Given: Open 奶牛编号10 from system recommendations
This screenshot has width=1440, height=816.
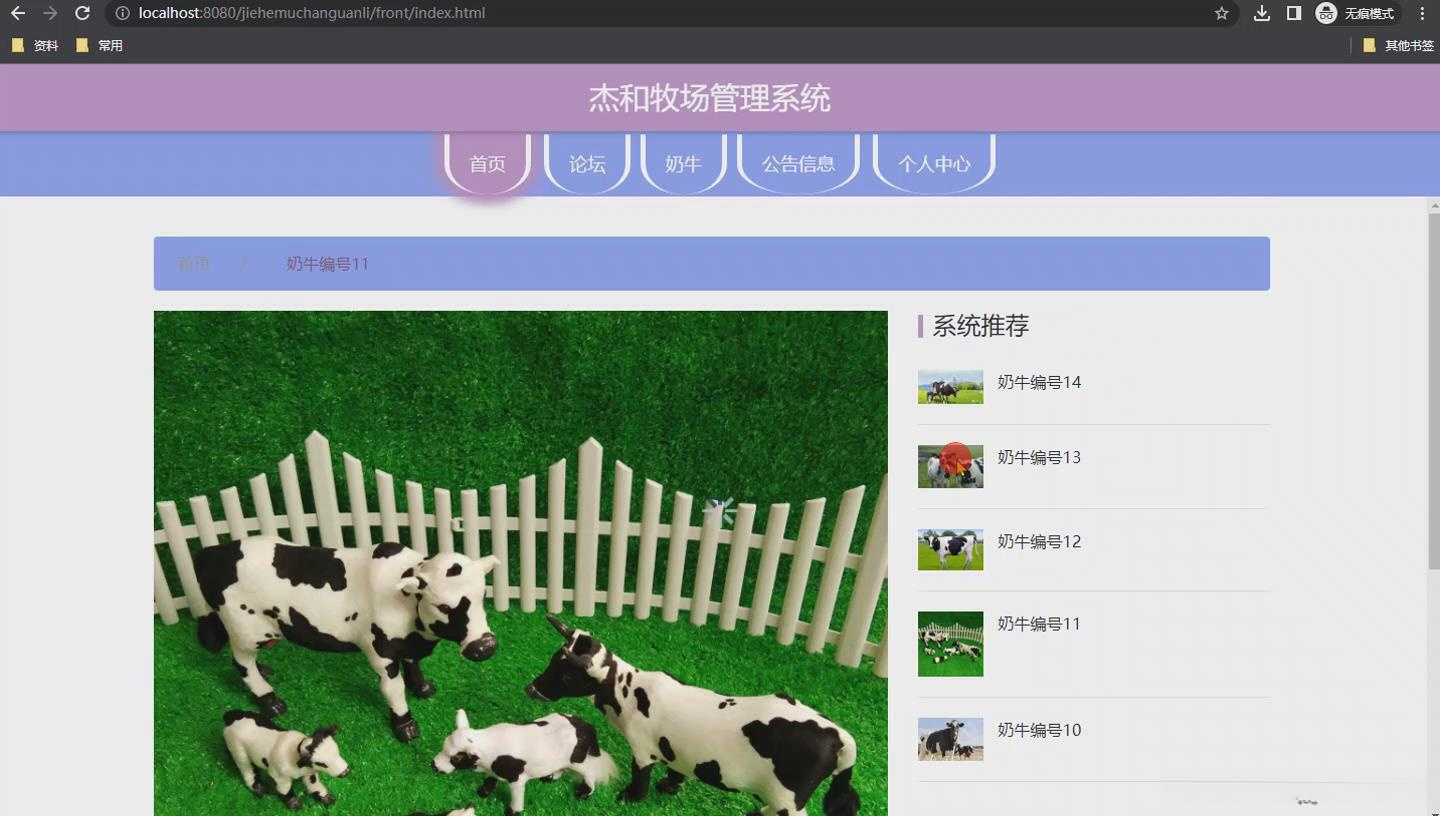Looking at the screenshot, I should tap(1038, 730).
